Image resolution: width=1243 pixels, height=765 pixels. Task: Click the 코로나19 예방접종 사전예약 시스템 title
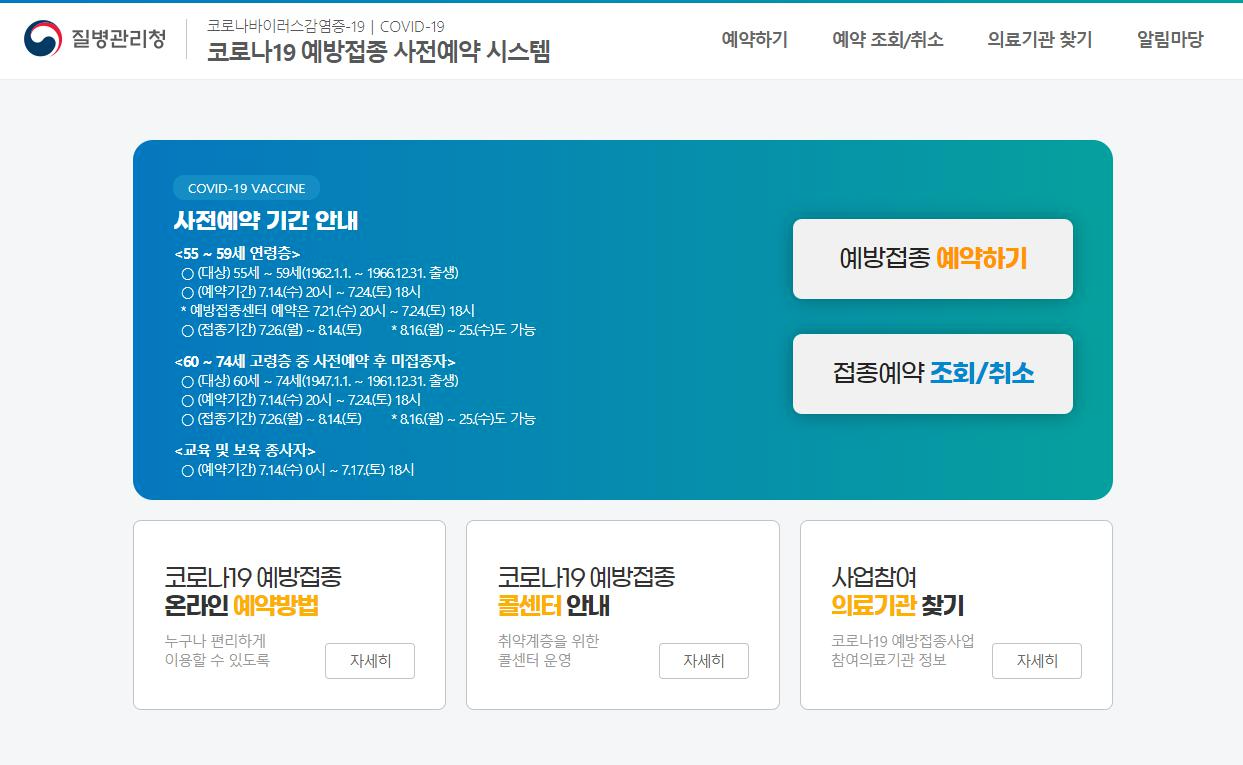[x=379, y=52]
